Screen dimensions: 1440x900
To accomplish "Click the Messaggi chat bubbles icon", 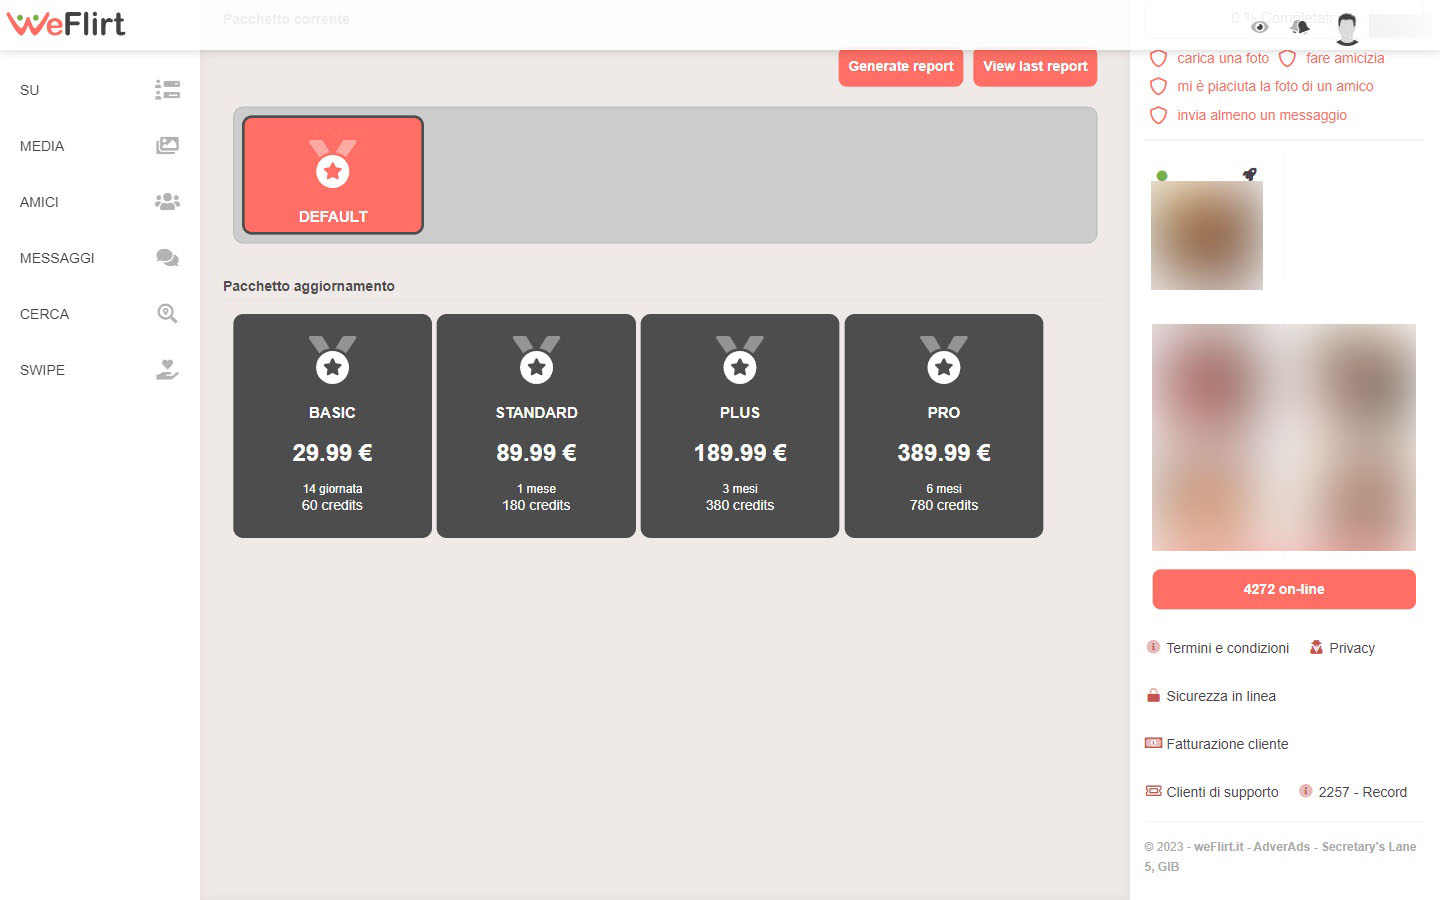I will tap(167, 258).
